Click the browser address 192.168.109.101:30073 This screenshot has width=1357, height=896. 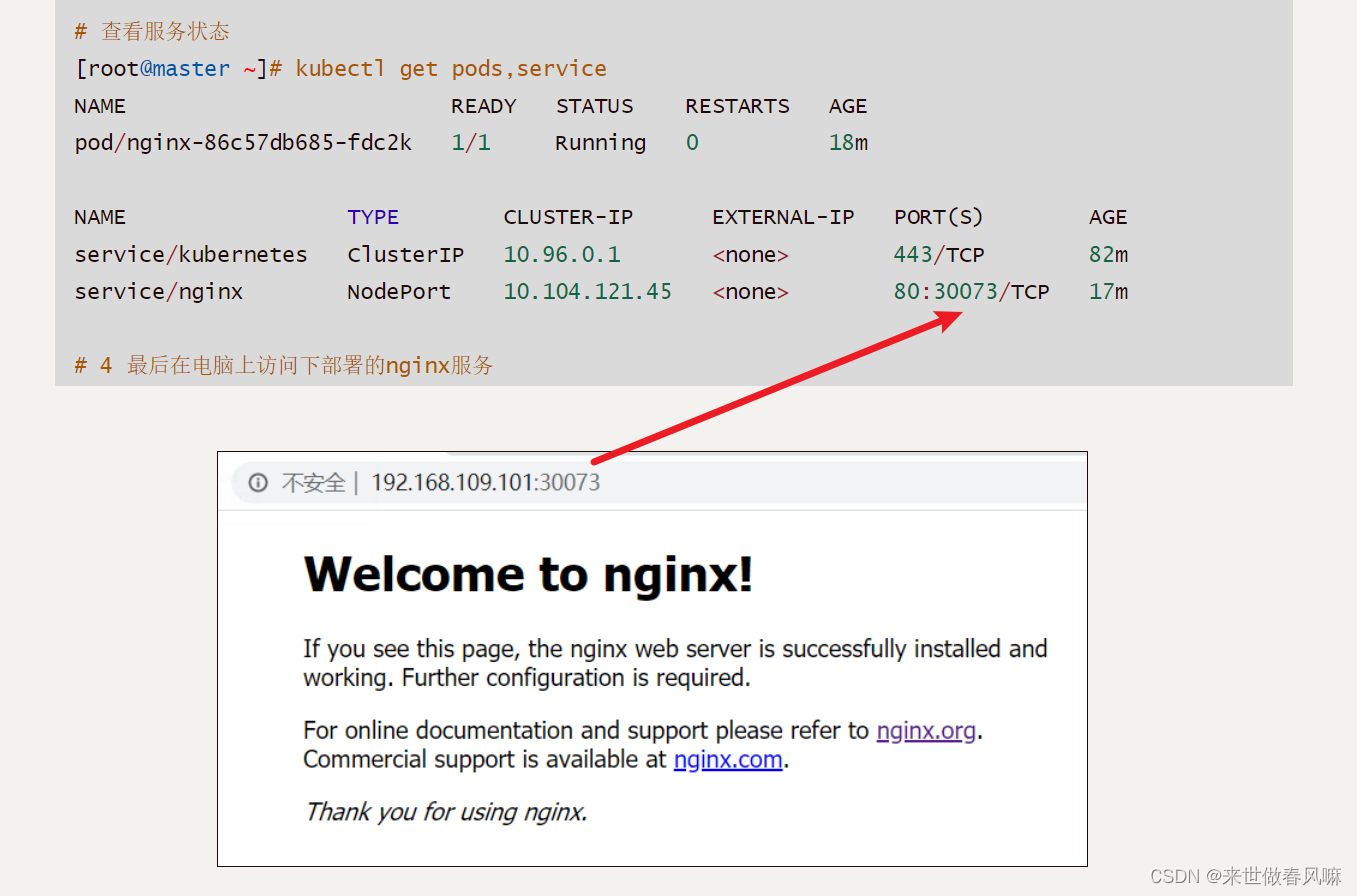click(x=486, y=483)
